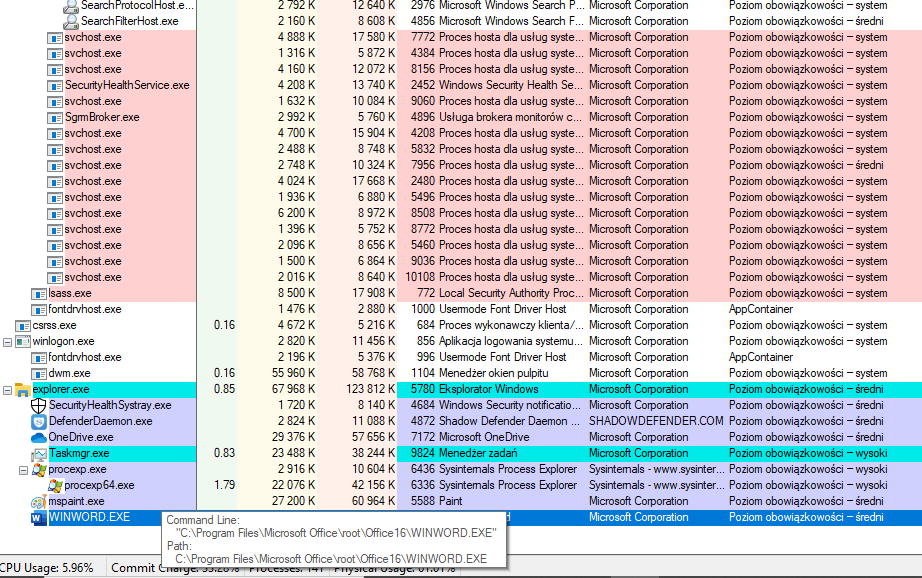
Task: Click the icon of svchost.exe PID 2480
Action: tap(55, 182)
